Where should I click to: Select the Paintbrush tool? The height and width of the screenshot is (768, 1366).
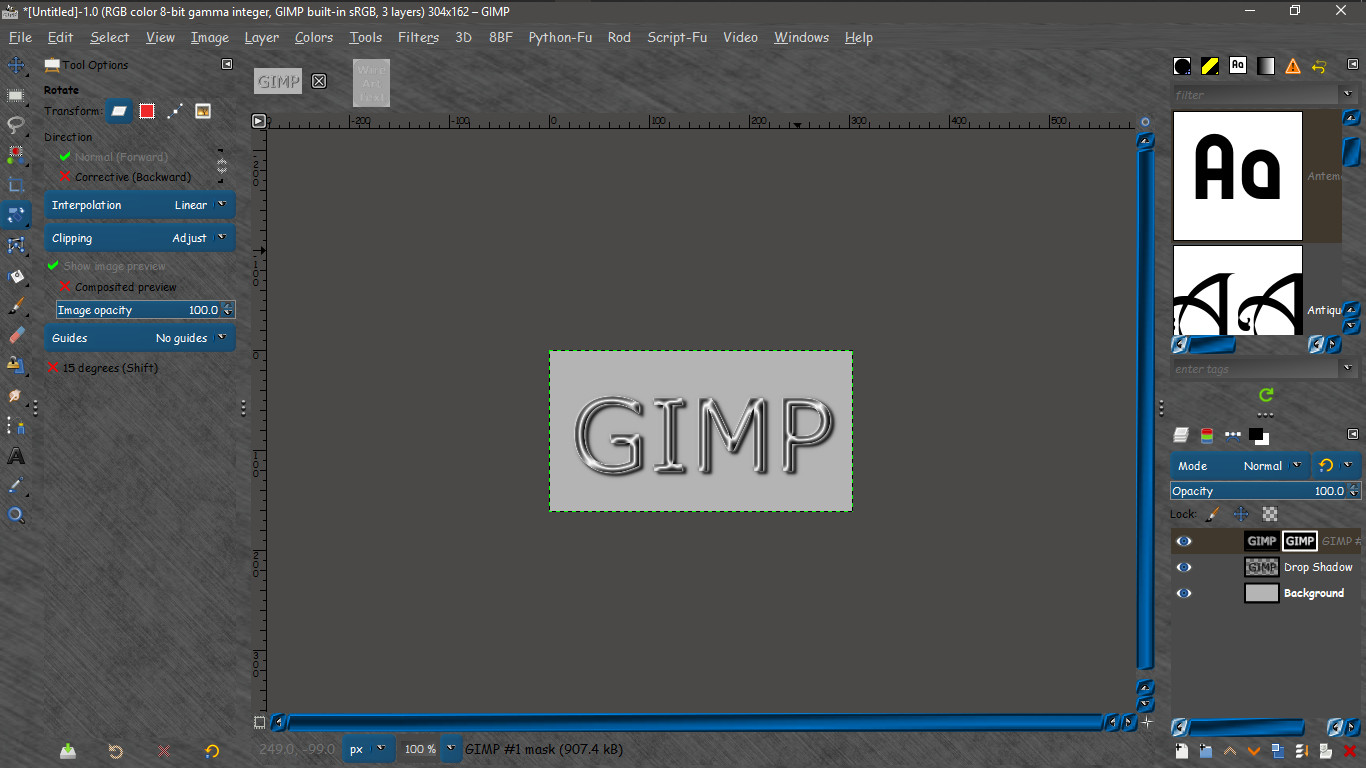[16, 306]
